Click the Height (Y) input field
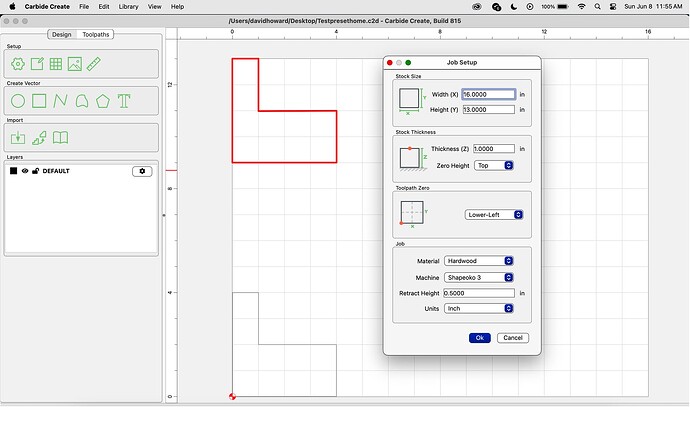The width and height of the screenshot is (690, 445). click(x=488, y=110)
